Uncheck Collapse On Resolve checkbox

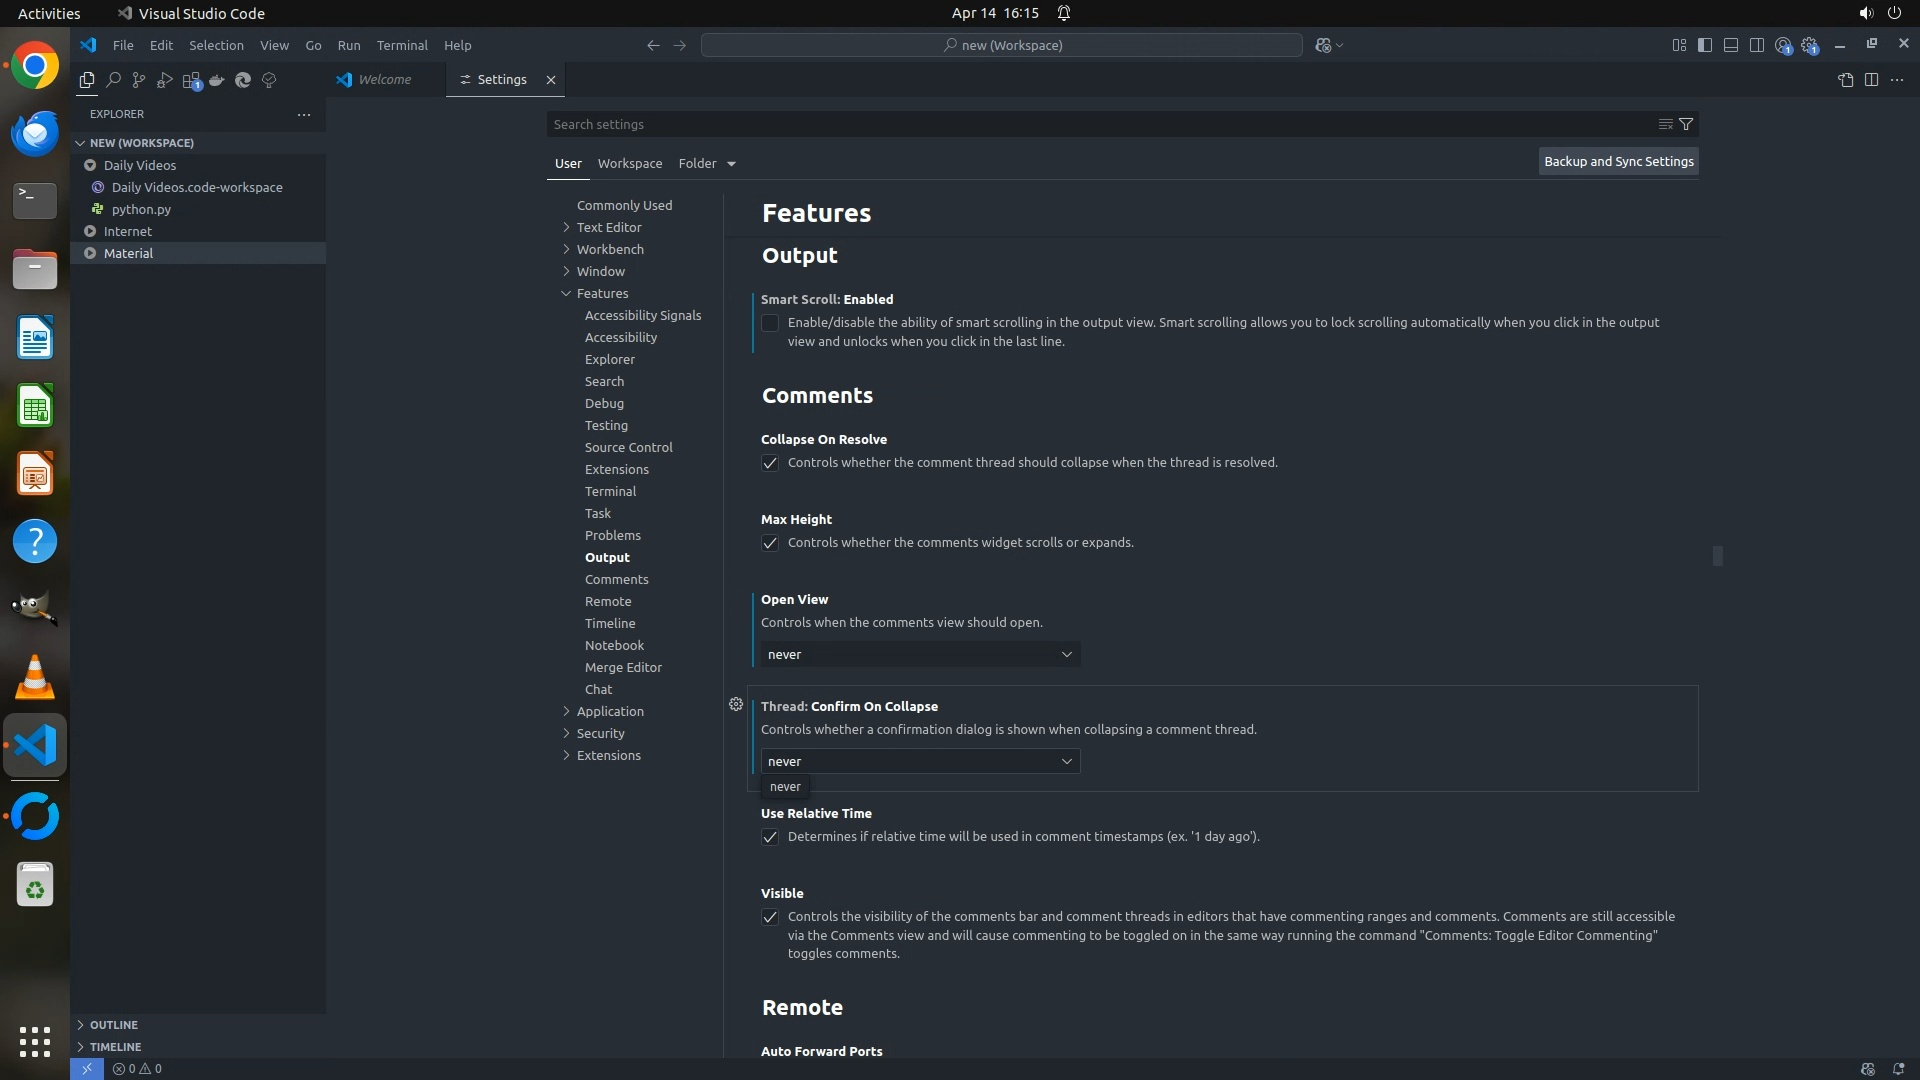(x=770, y=463)
